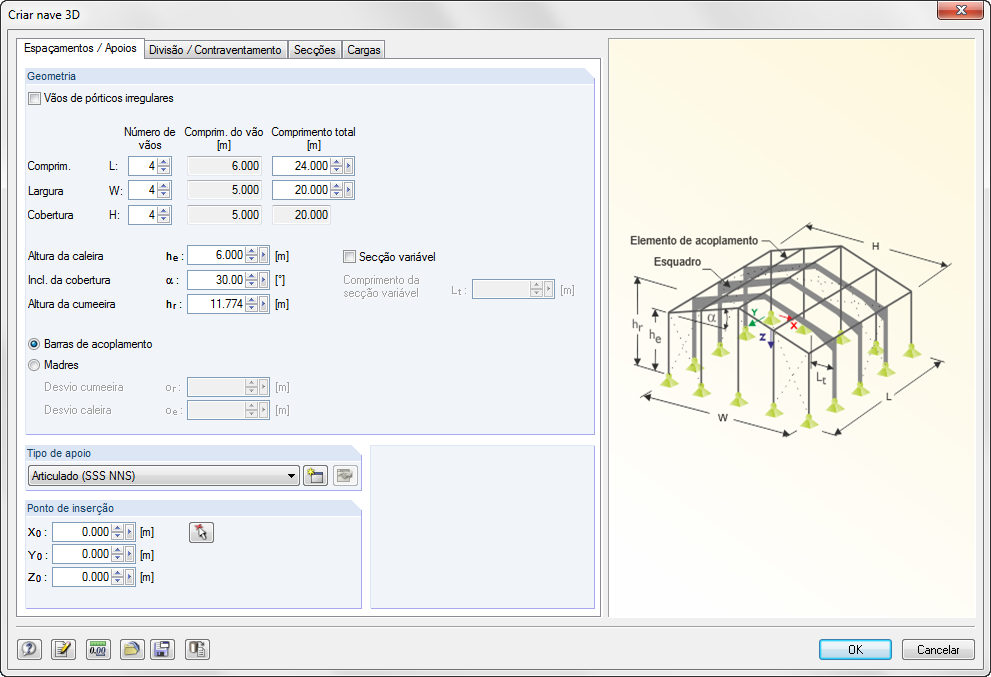Click the spinner of Altura da caleira field
The image size is (991, 677).
pyautogui.click(x=252, y=255)
